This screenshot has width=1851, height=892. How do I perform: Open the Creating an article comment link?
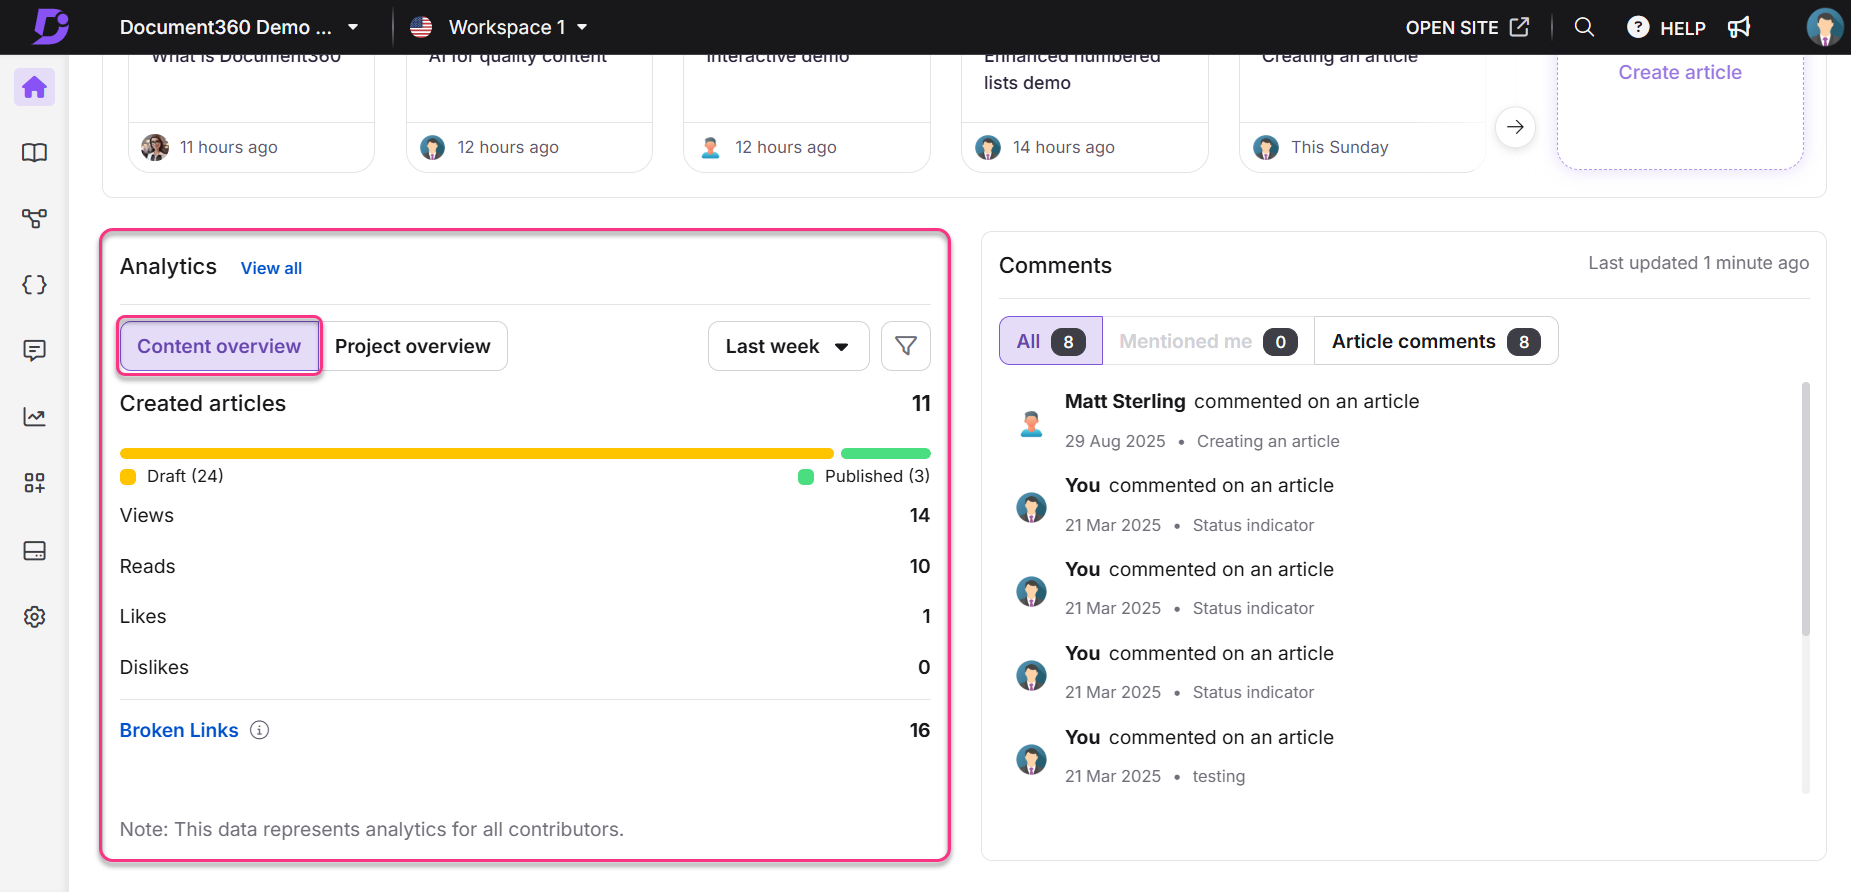[1268, 441]
